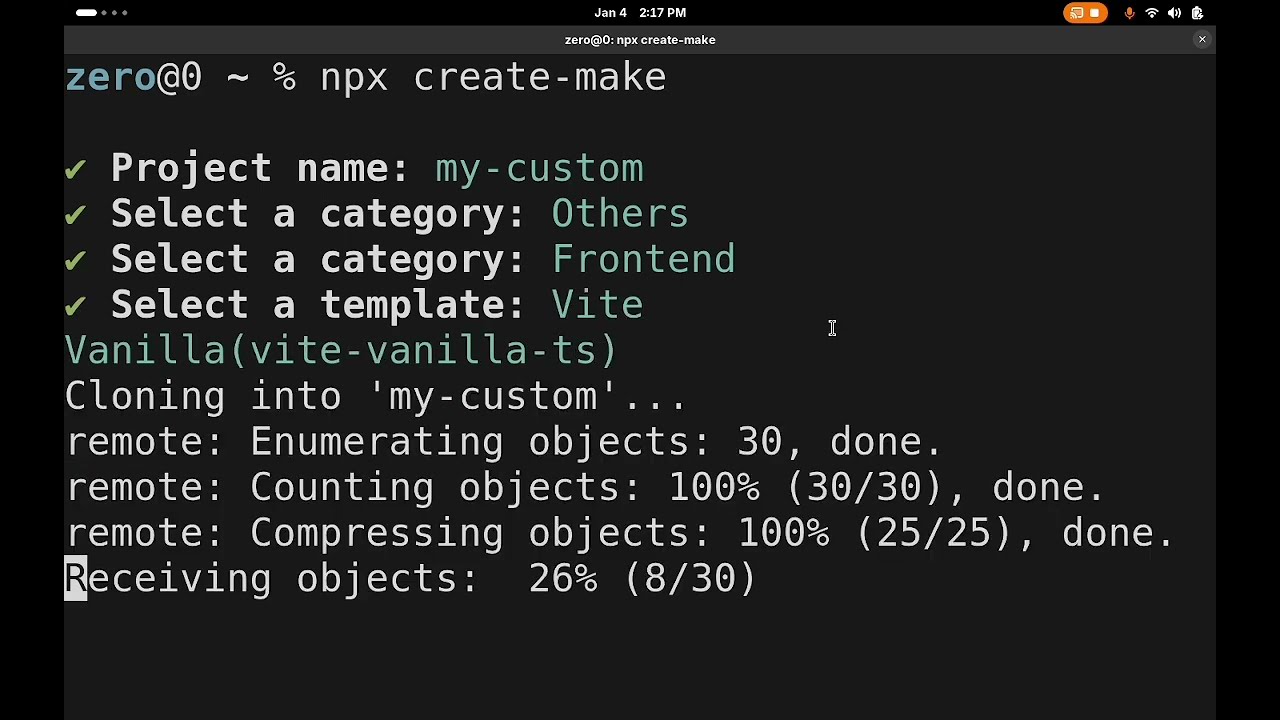Open the microphone indicator in top bar
The image size is (1280, 720).
pos(1130,13)
